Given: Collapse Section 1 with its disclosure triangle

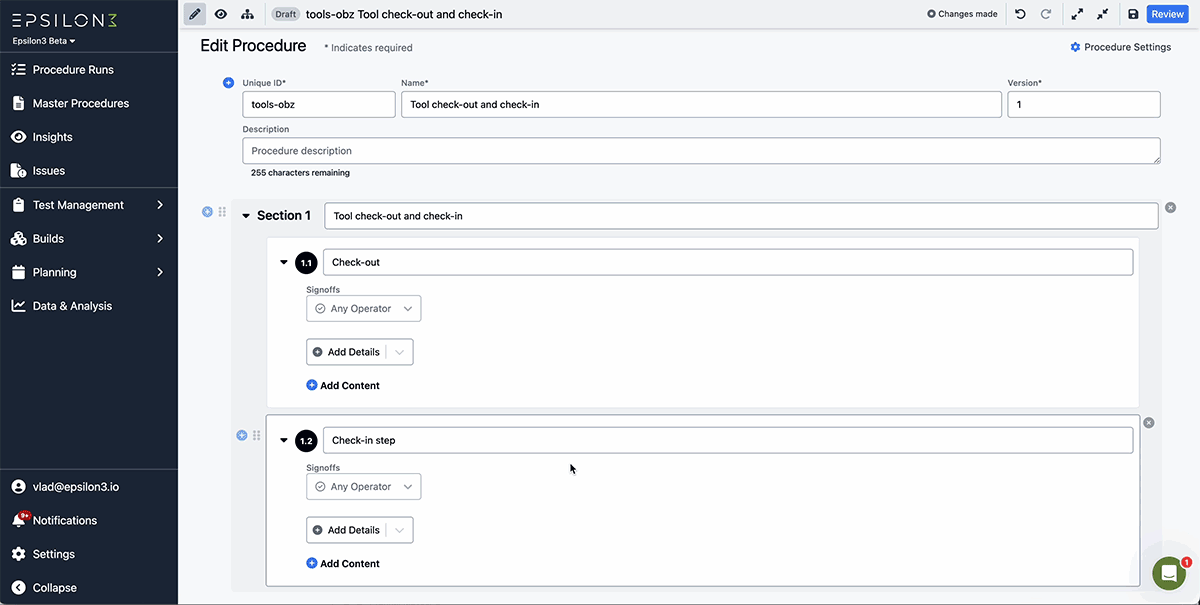Looking at the screenshot, I should 245,215.
